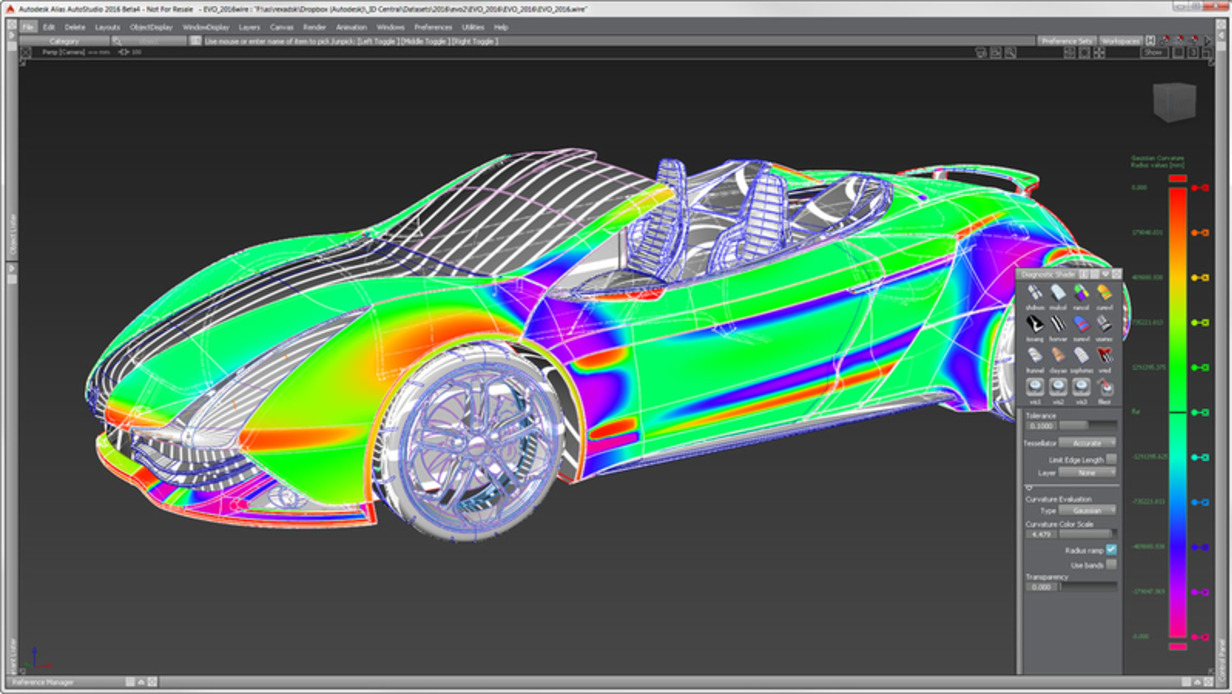Uncheck the Radius ramp checkbox
1232x694 pixels.
[x=1111, y=550]
